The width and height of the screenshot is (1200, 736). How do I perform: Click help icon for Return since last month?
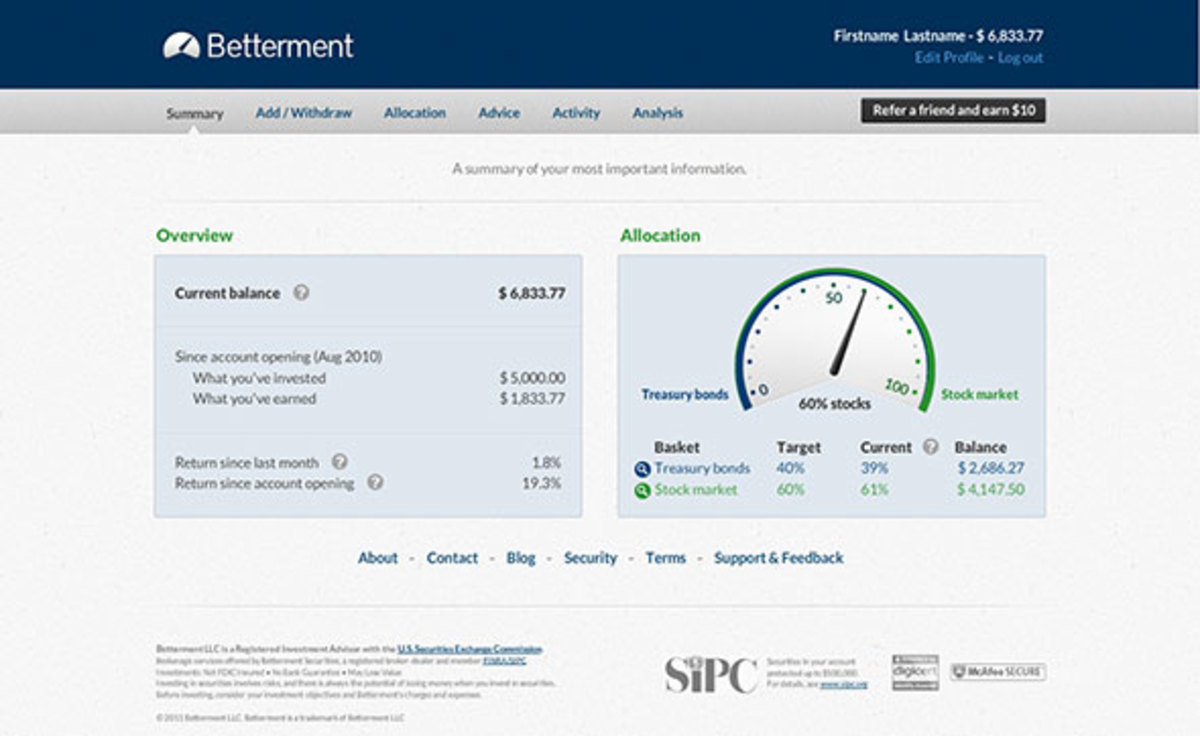[x=339, y=462]
